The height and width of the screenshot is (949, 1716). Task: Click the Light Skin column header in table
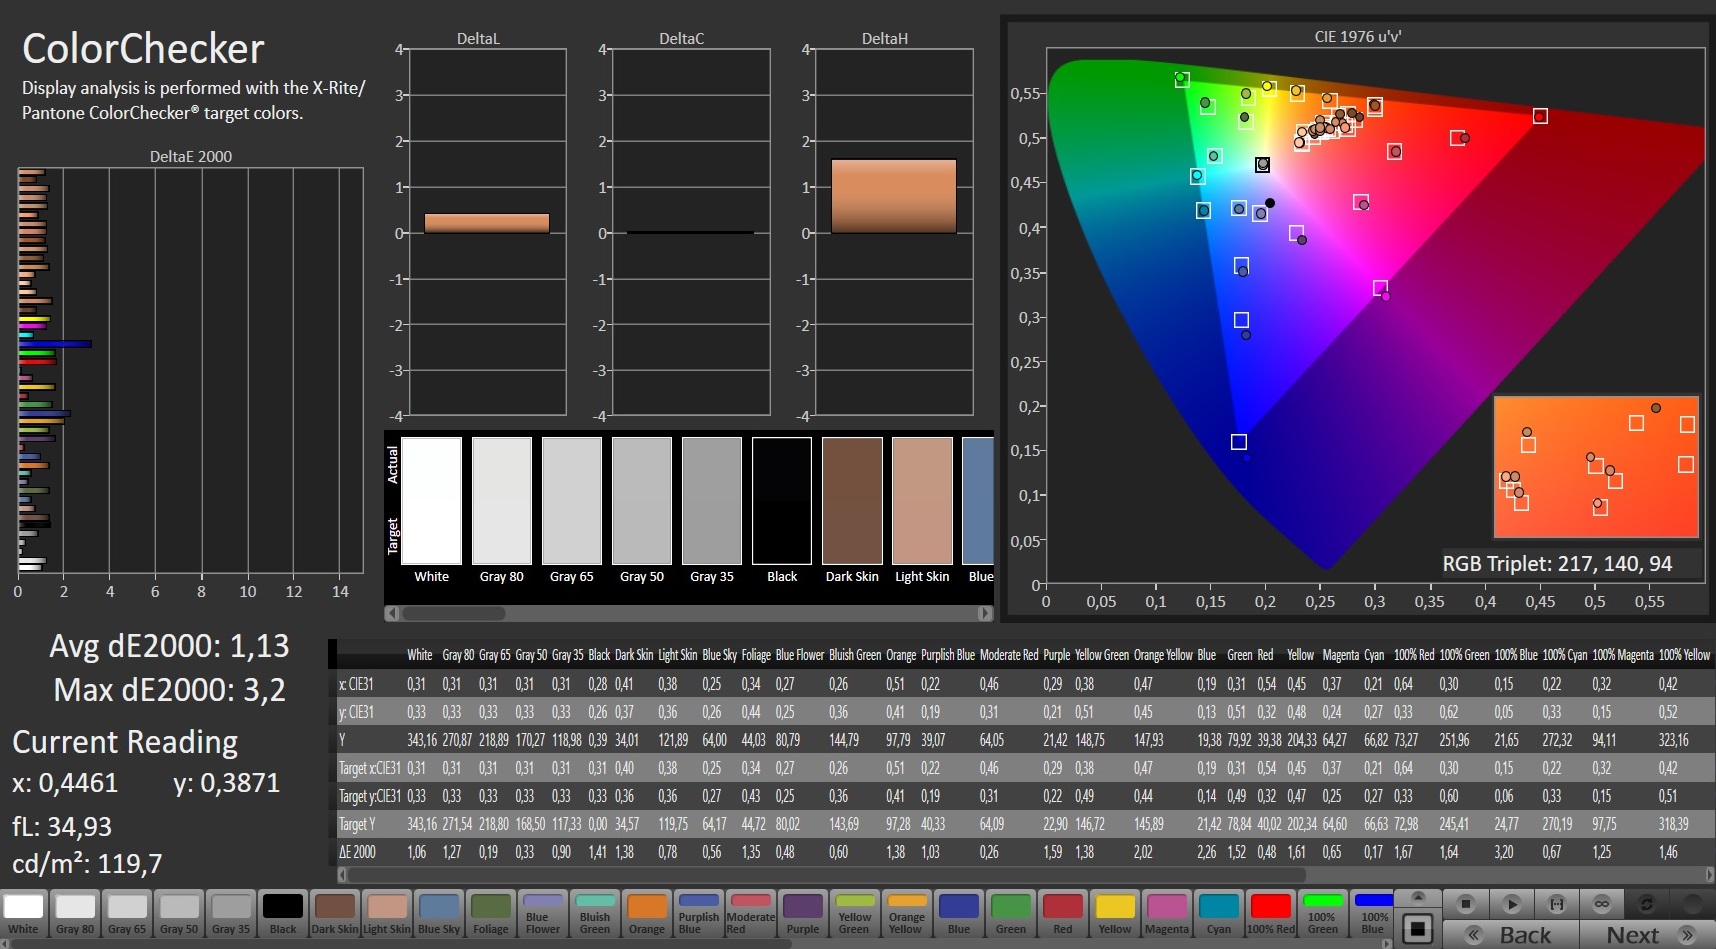677,655
